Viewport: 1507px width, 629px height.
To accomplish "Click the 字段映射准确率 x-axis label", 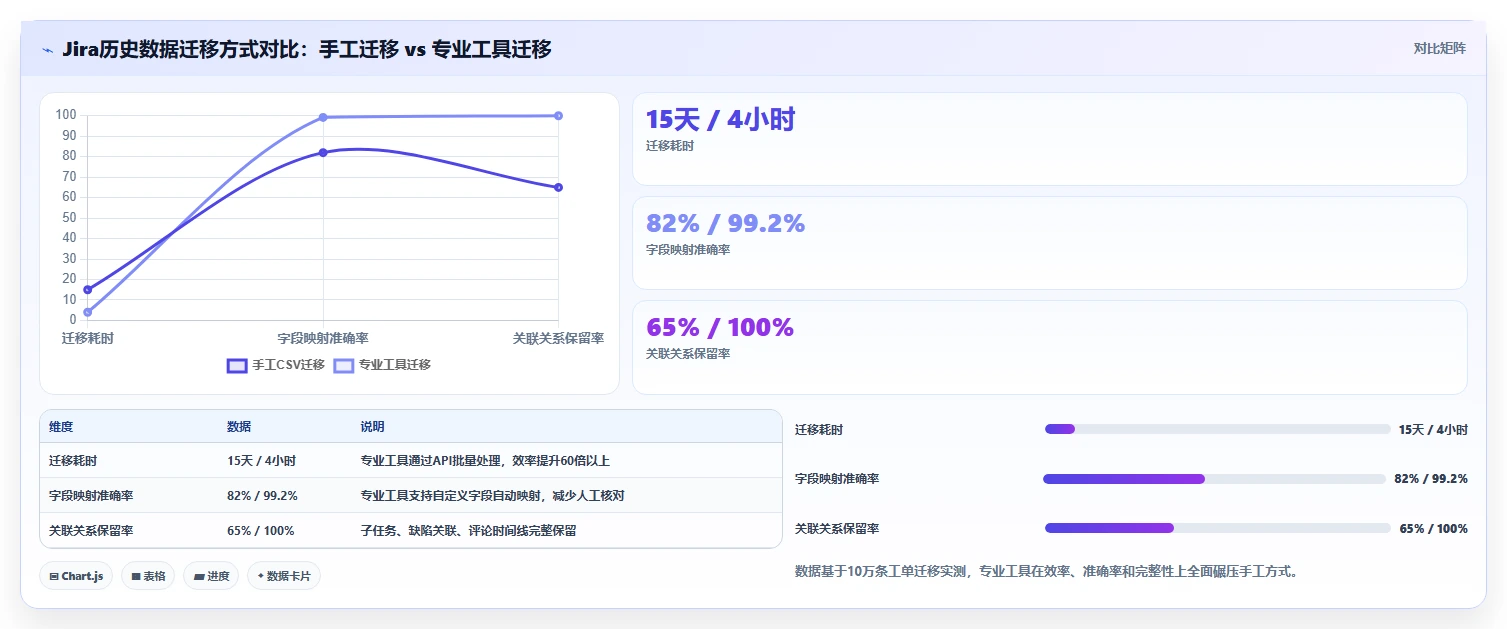I will [323, 339].
